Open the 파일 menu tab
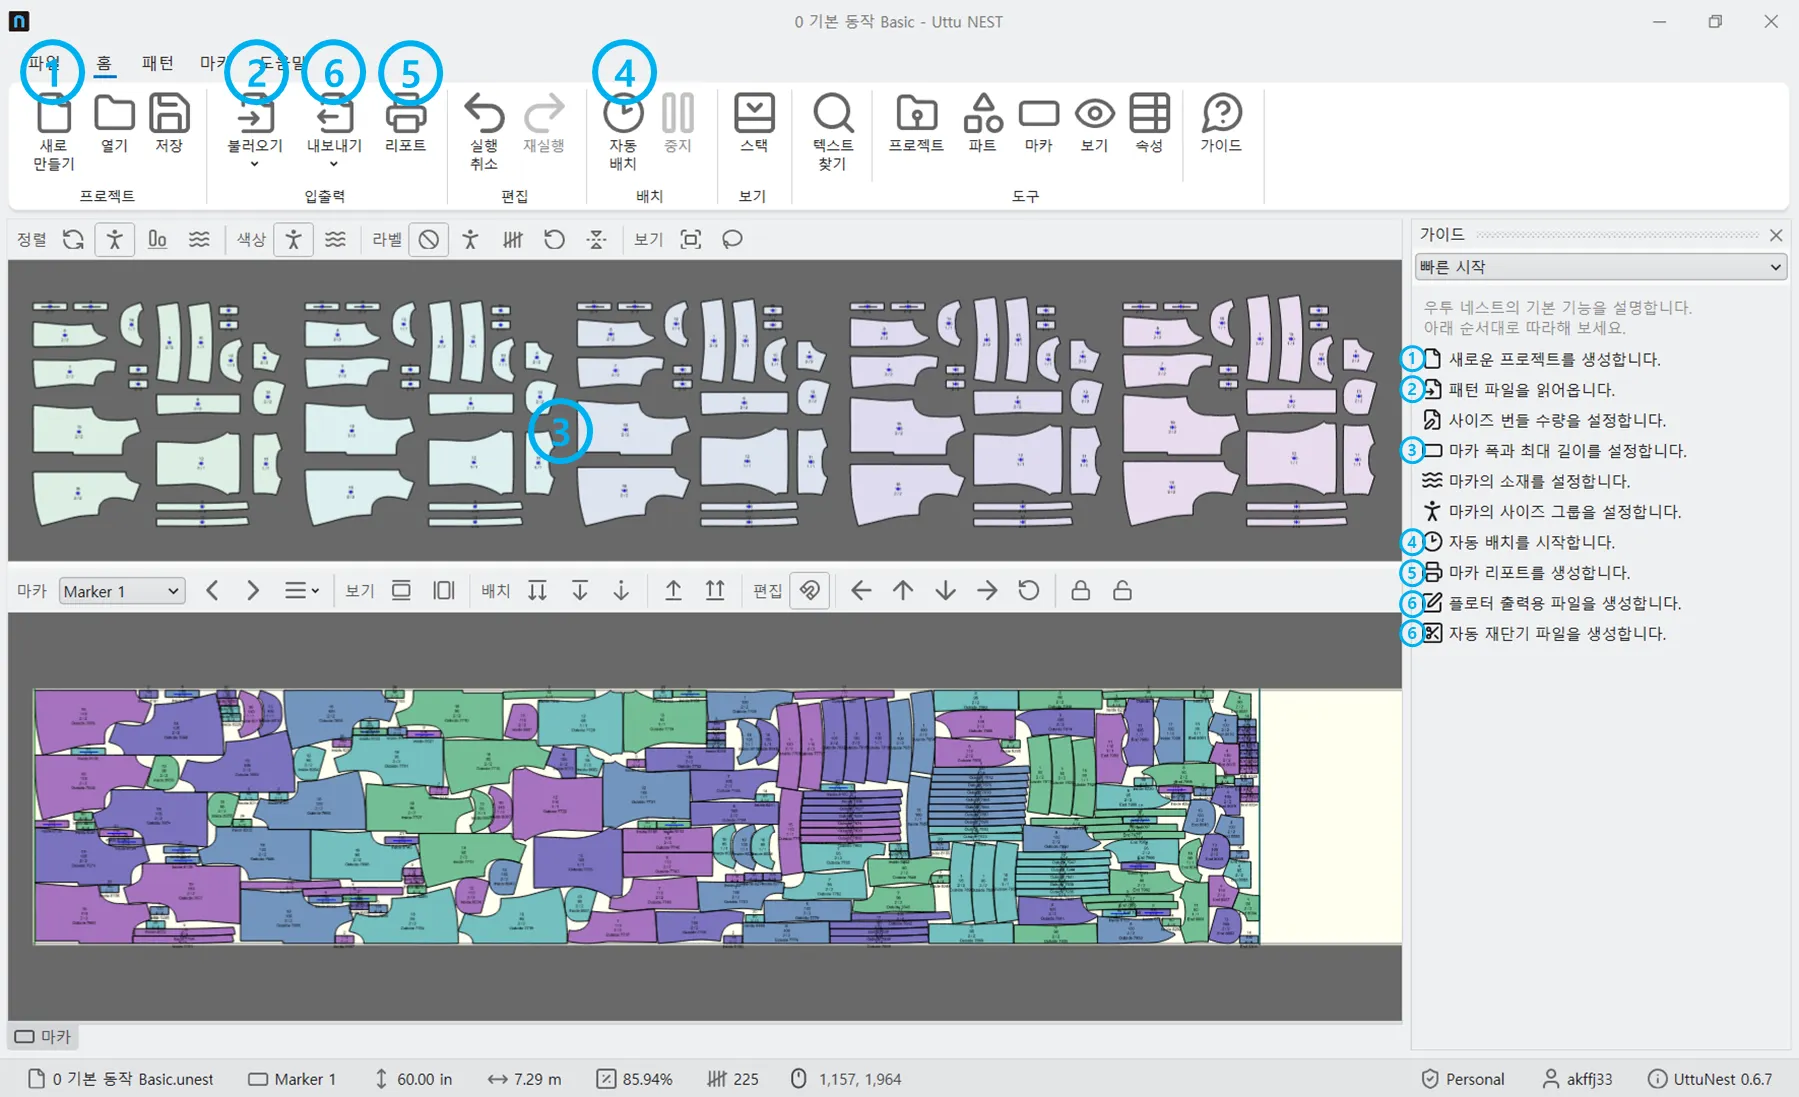 (44, 63)
